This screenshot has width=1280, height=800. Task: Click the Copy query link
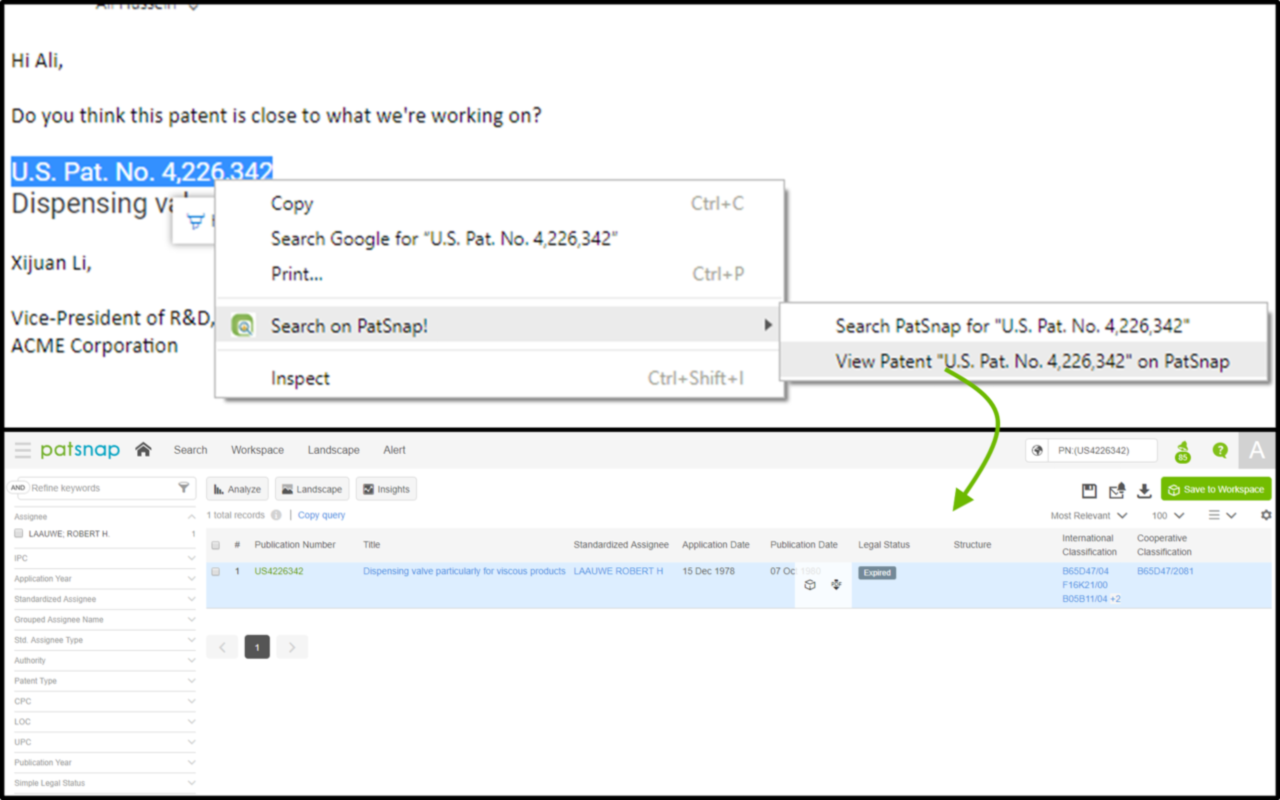tap(321, 515)
